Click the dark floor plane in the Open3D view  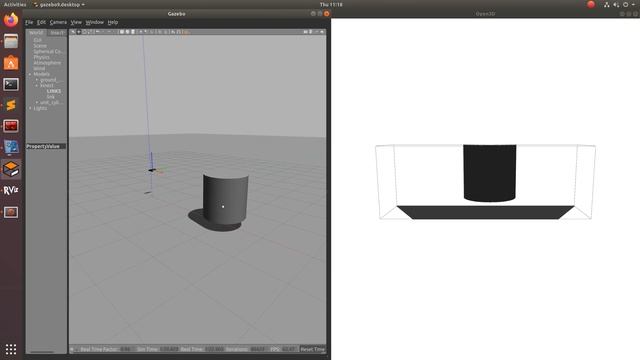coord(485,212)
